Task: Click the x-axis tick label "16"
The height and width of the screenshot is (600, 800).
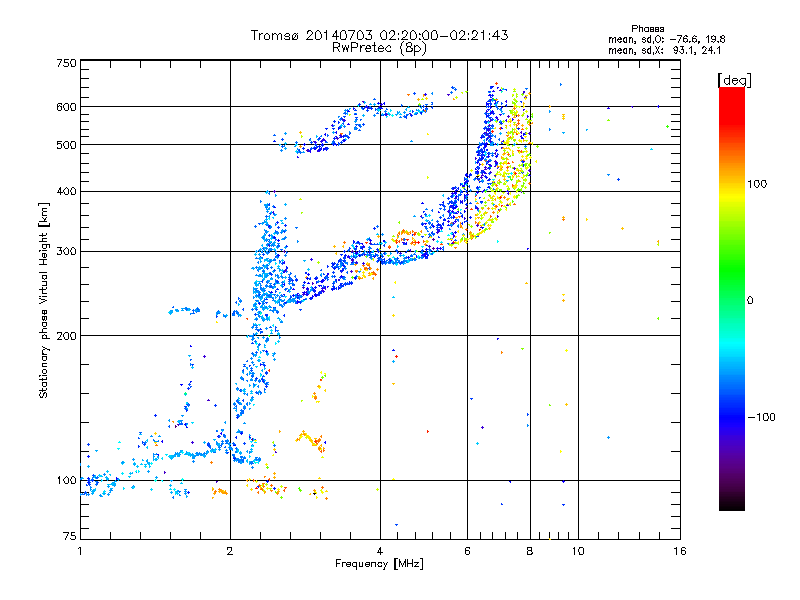Action: 680,551
